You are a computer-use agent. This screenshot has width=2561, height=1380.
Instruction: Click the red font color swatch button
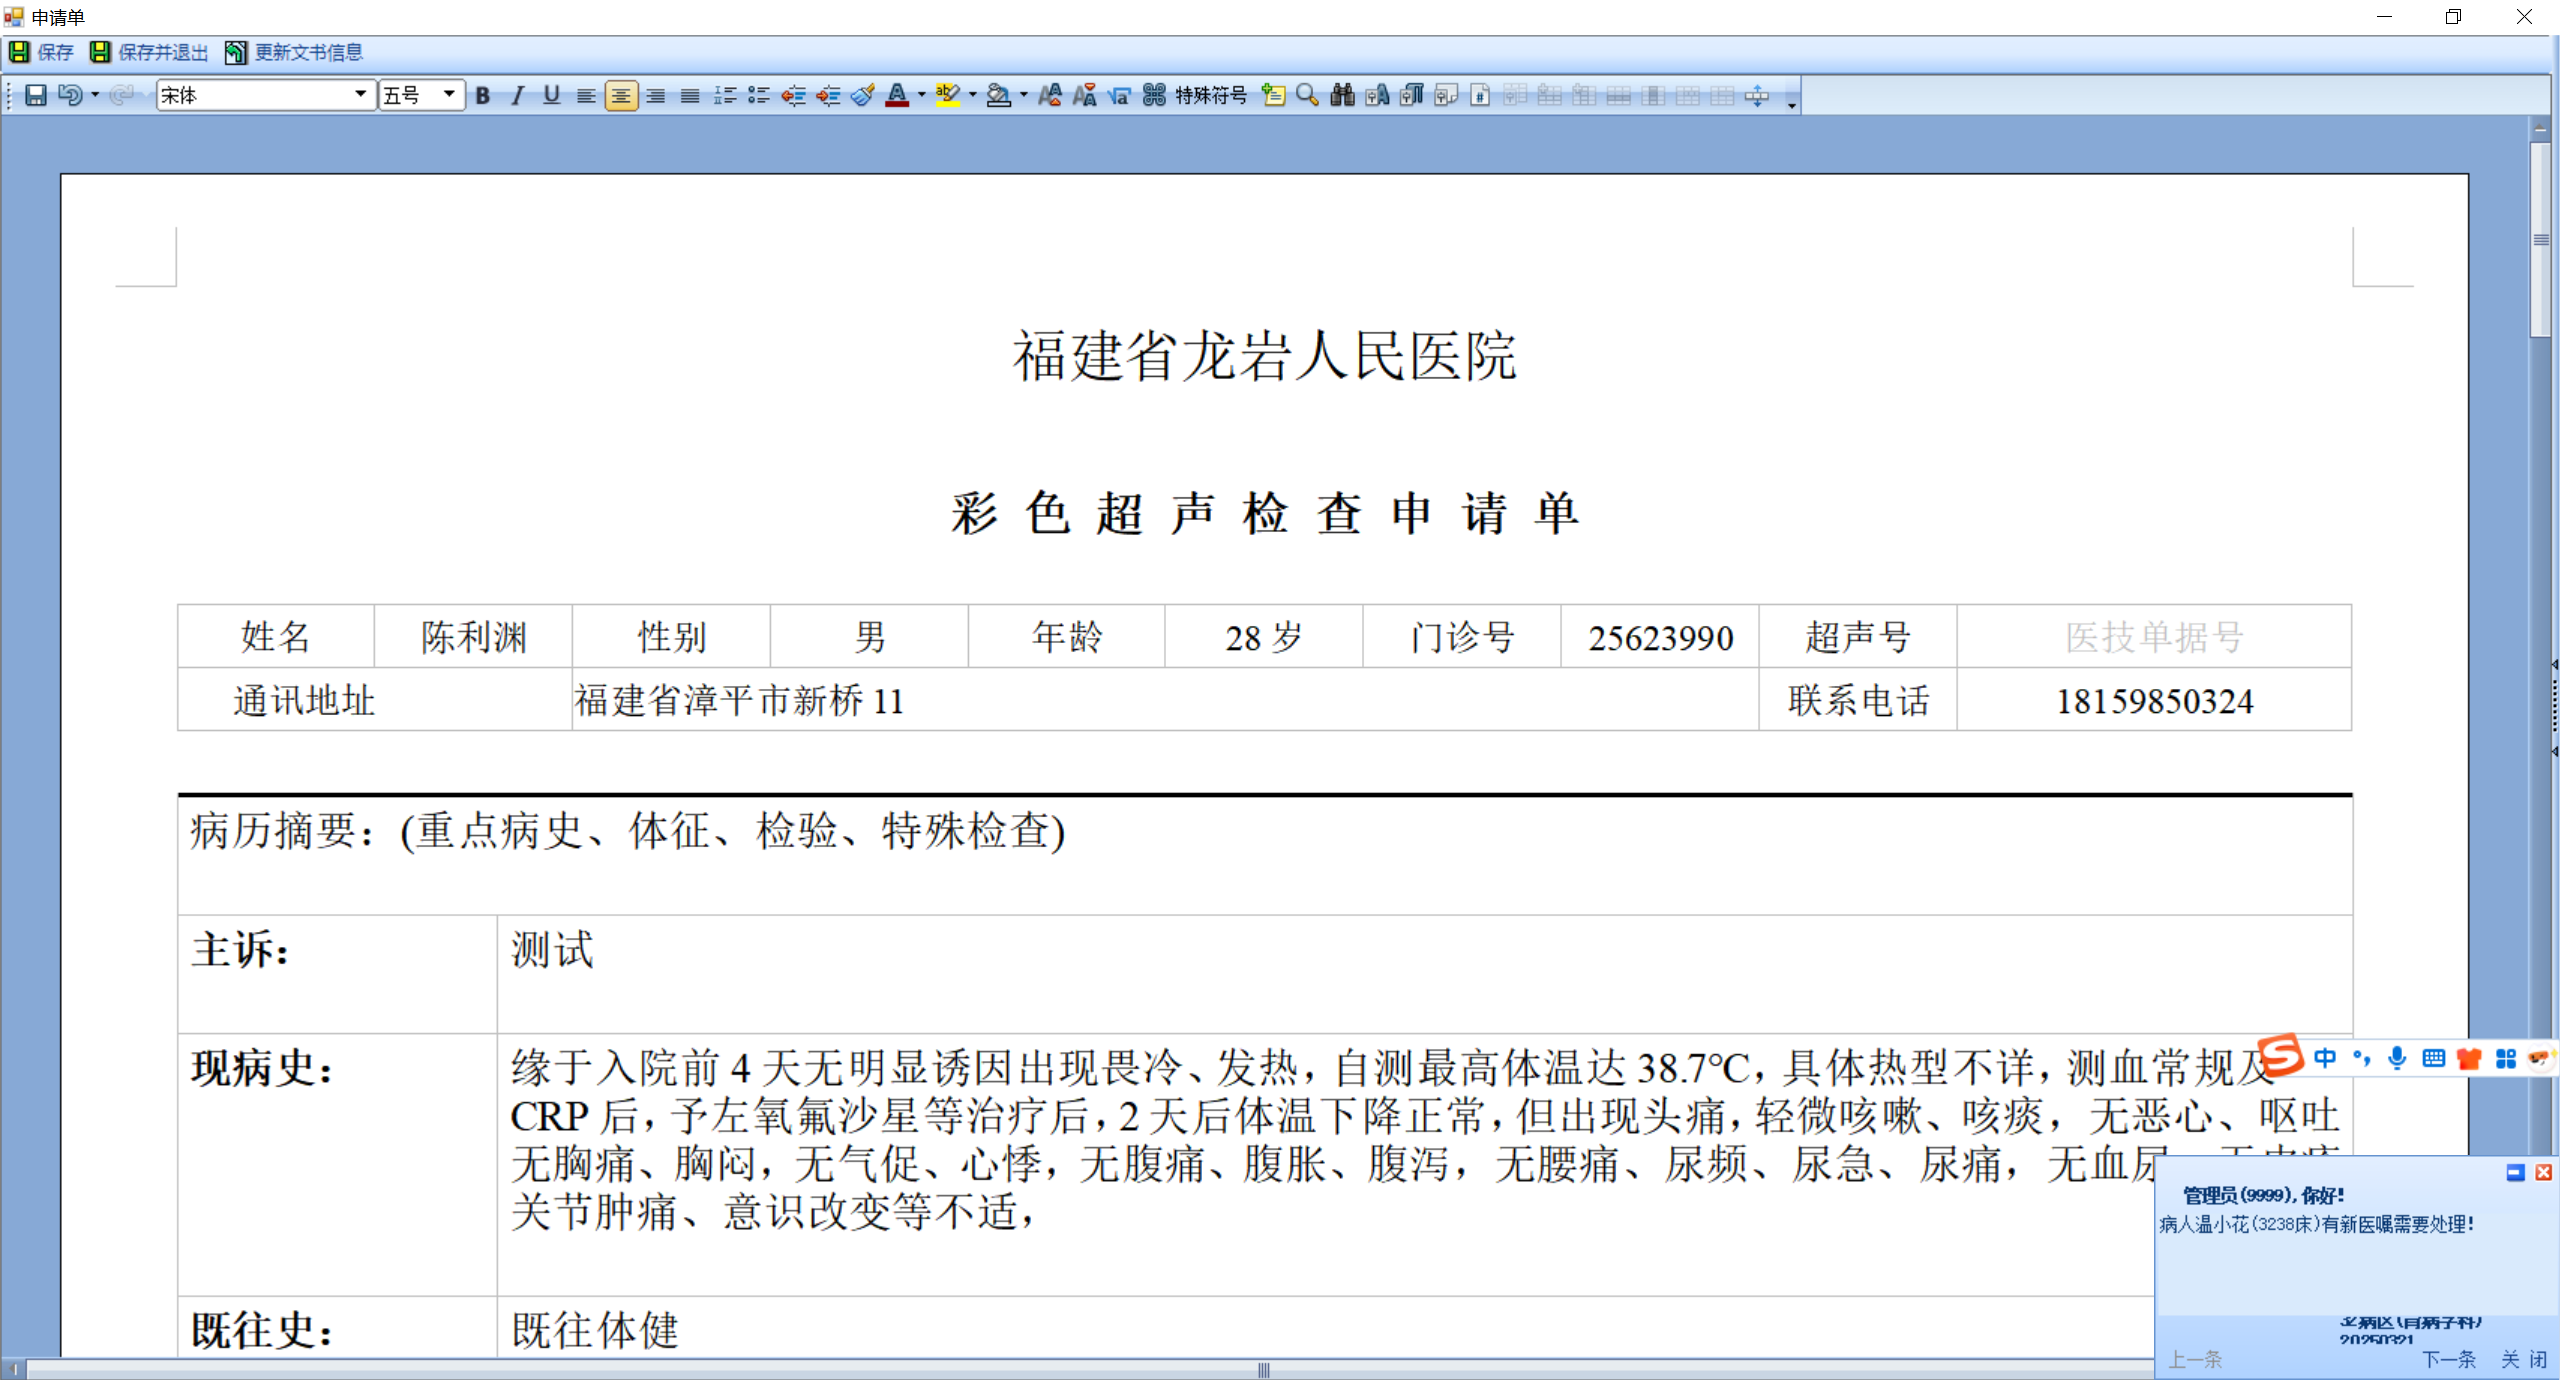point(897,95)
